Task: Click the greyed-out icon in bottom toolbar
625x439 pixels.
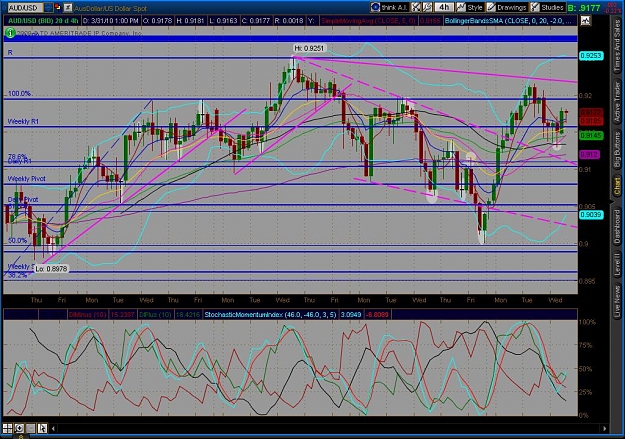Action: [31, 429]
